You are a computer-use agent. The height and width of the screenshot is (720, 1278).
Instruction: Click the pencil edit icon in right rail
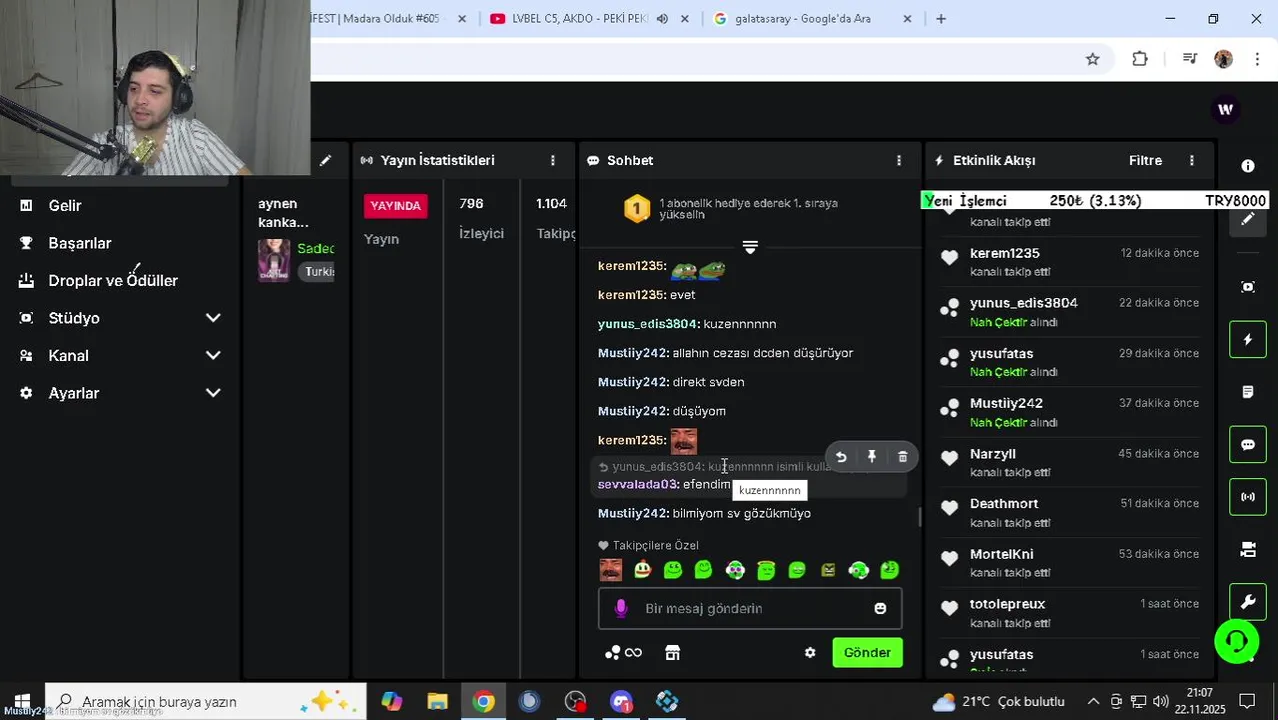point(1248,219)
